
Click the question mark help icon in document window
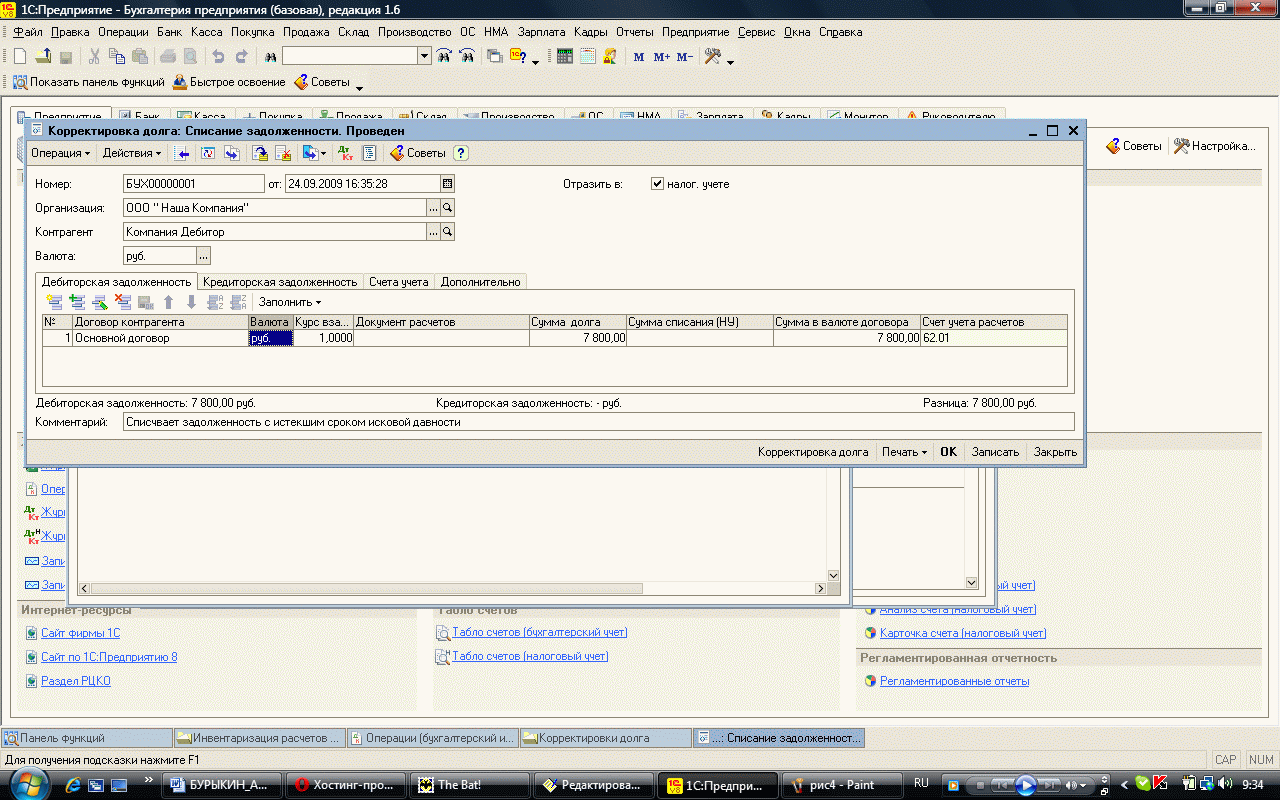[x=461, y=153]
